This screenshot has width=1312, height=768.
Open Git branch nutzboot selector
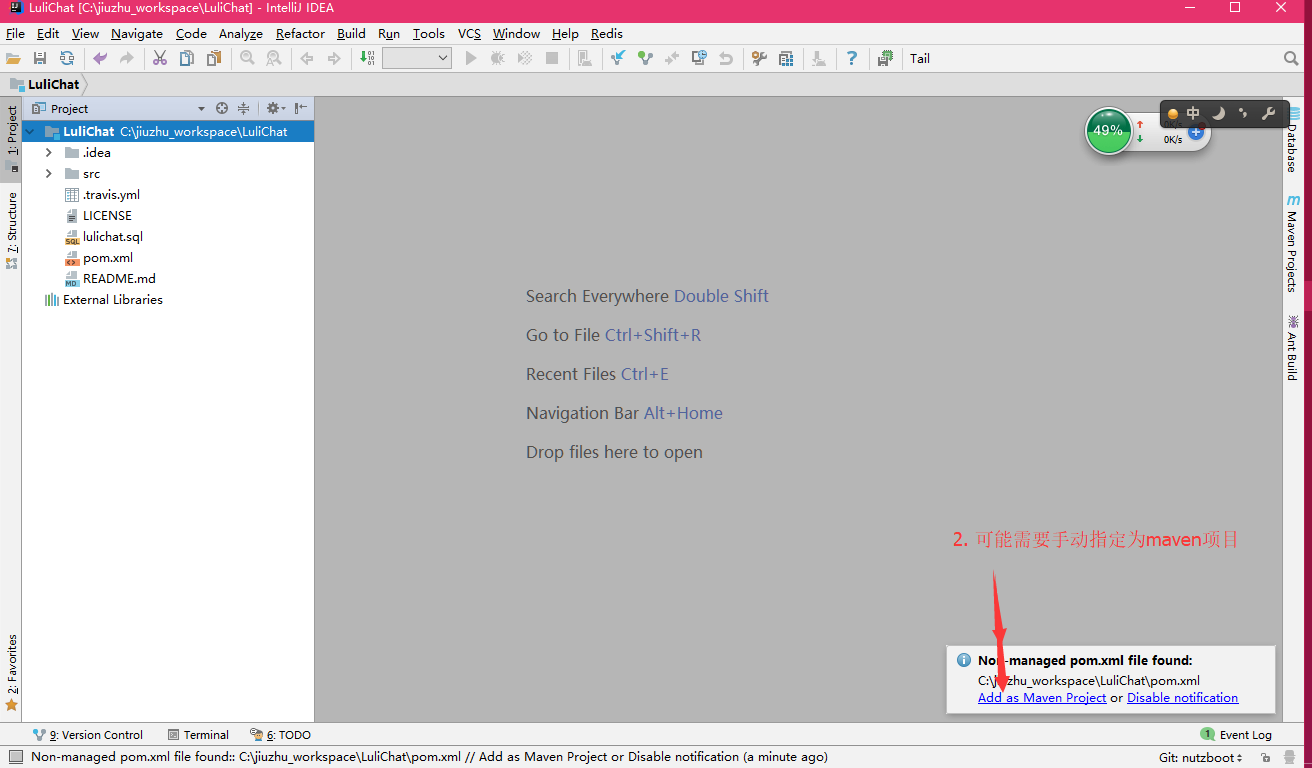pos(1201,758)
